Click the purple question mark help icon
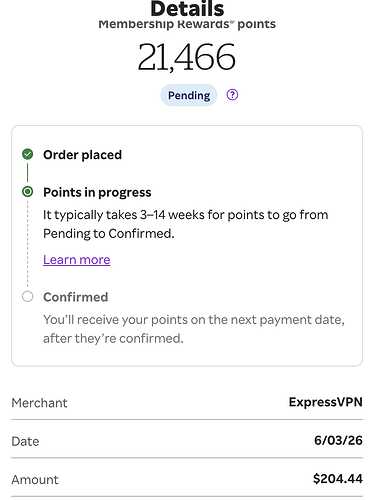 tap(232, 95)
